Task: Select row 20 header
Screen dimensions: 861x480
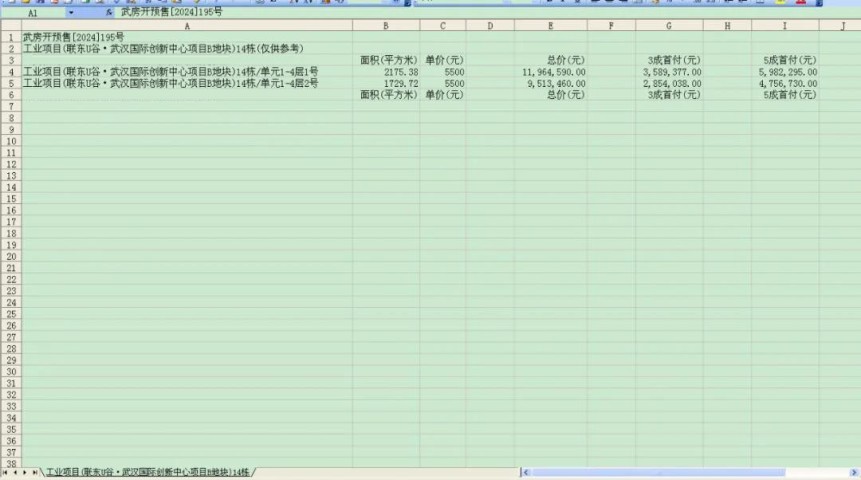Action: (11, 256)
